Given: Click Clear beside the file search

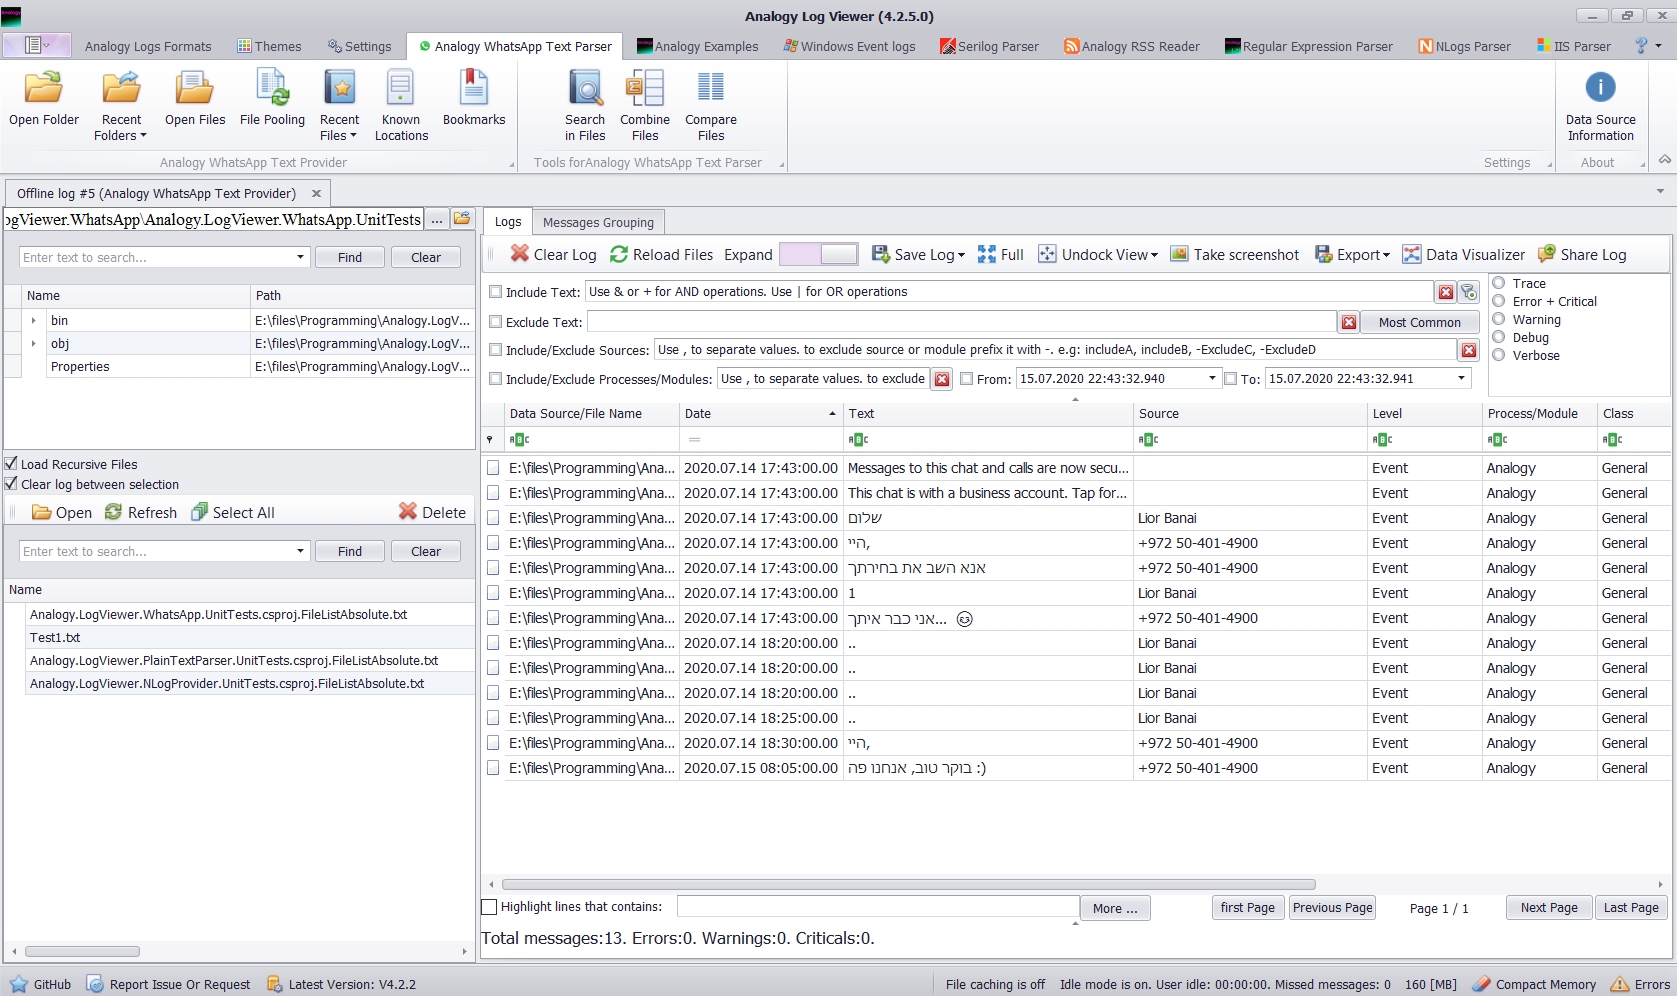Looking at the screenshot, I should tap(426, 551).
